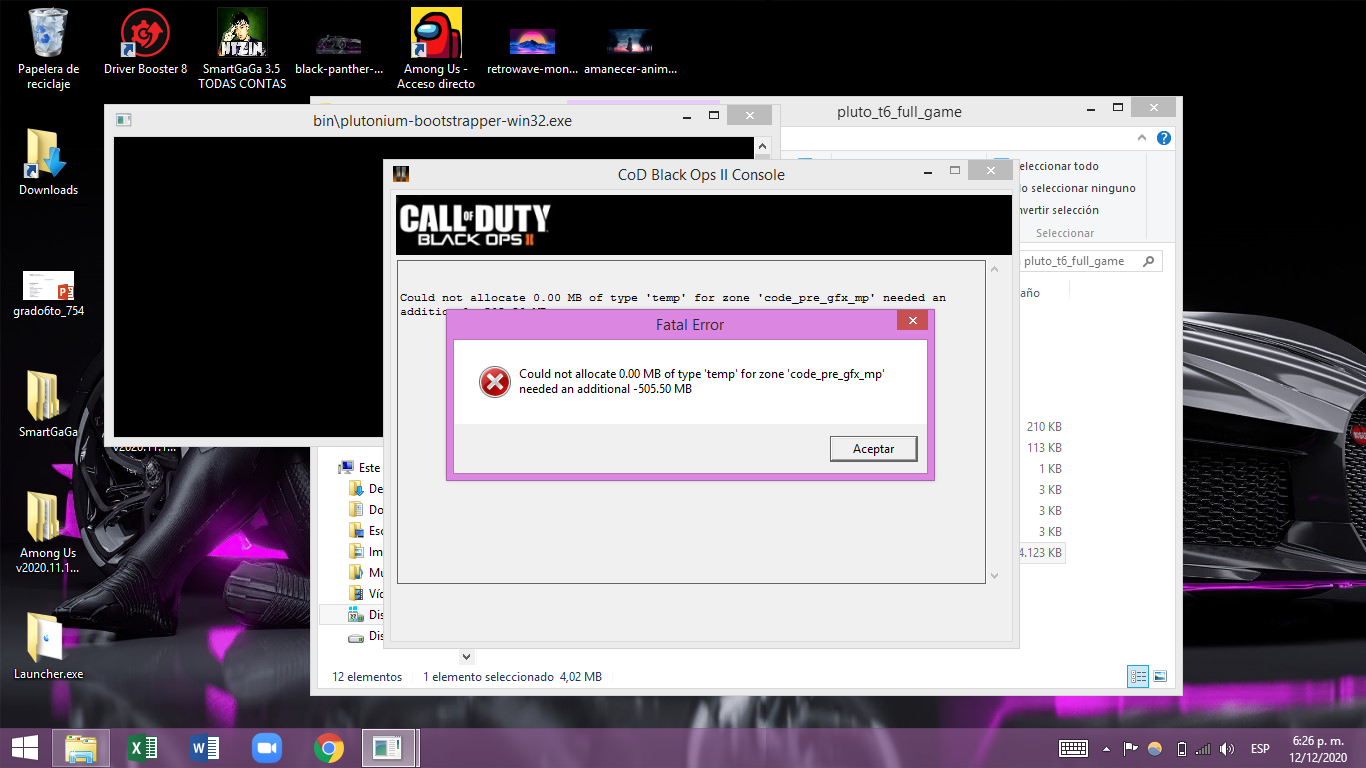This screenshot has height=768, width=1366.
Task: Open File Explorer from the taskbar
Action: pos(81,748)
